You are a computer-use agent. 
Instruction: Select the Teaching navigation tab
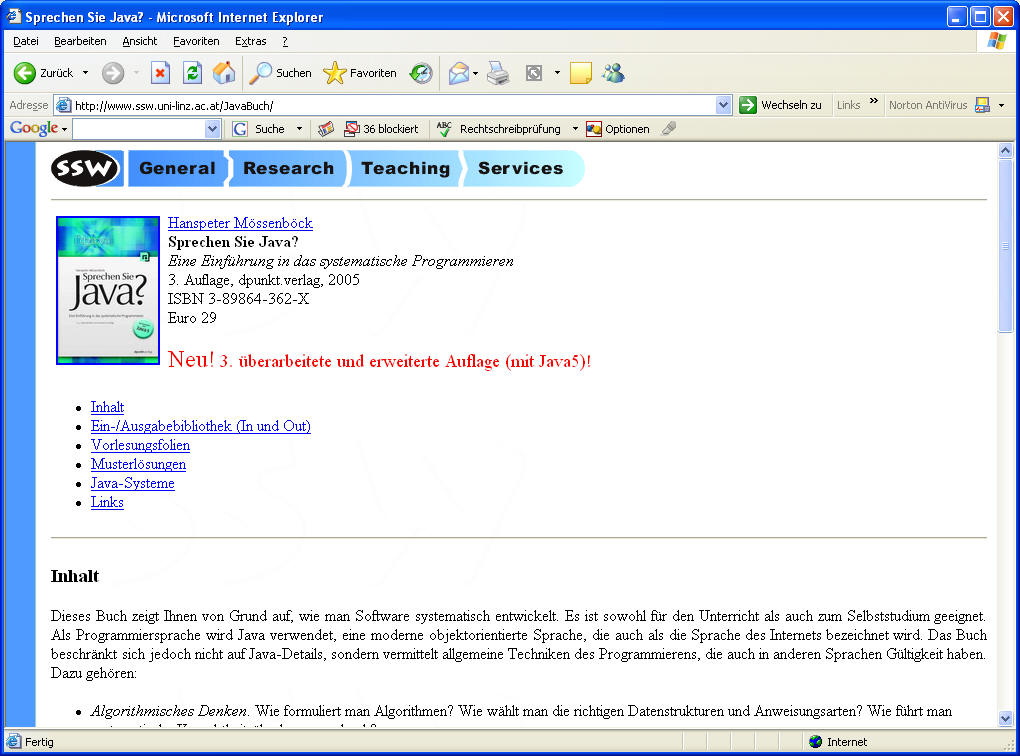(x=405, y=168)
